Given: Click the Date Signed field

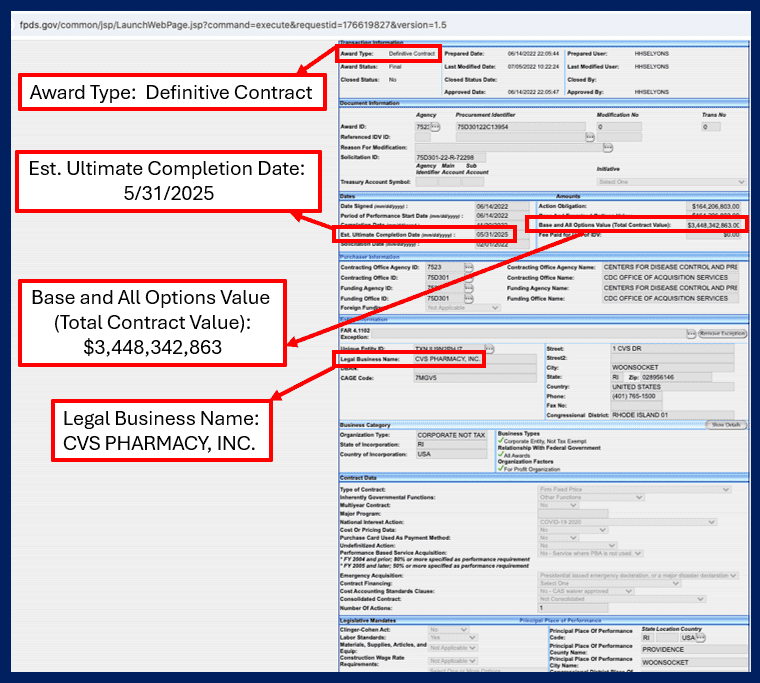Looking at the screenshot, I should click(502, 206).
